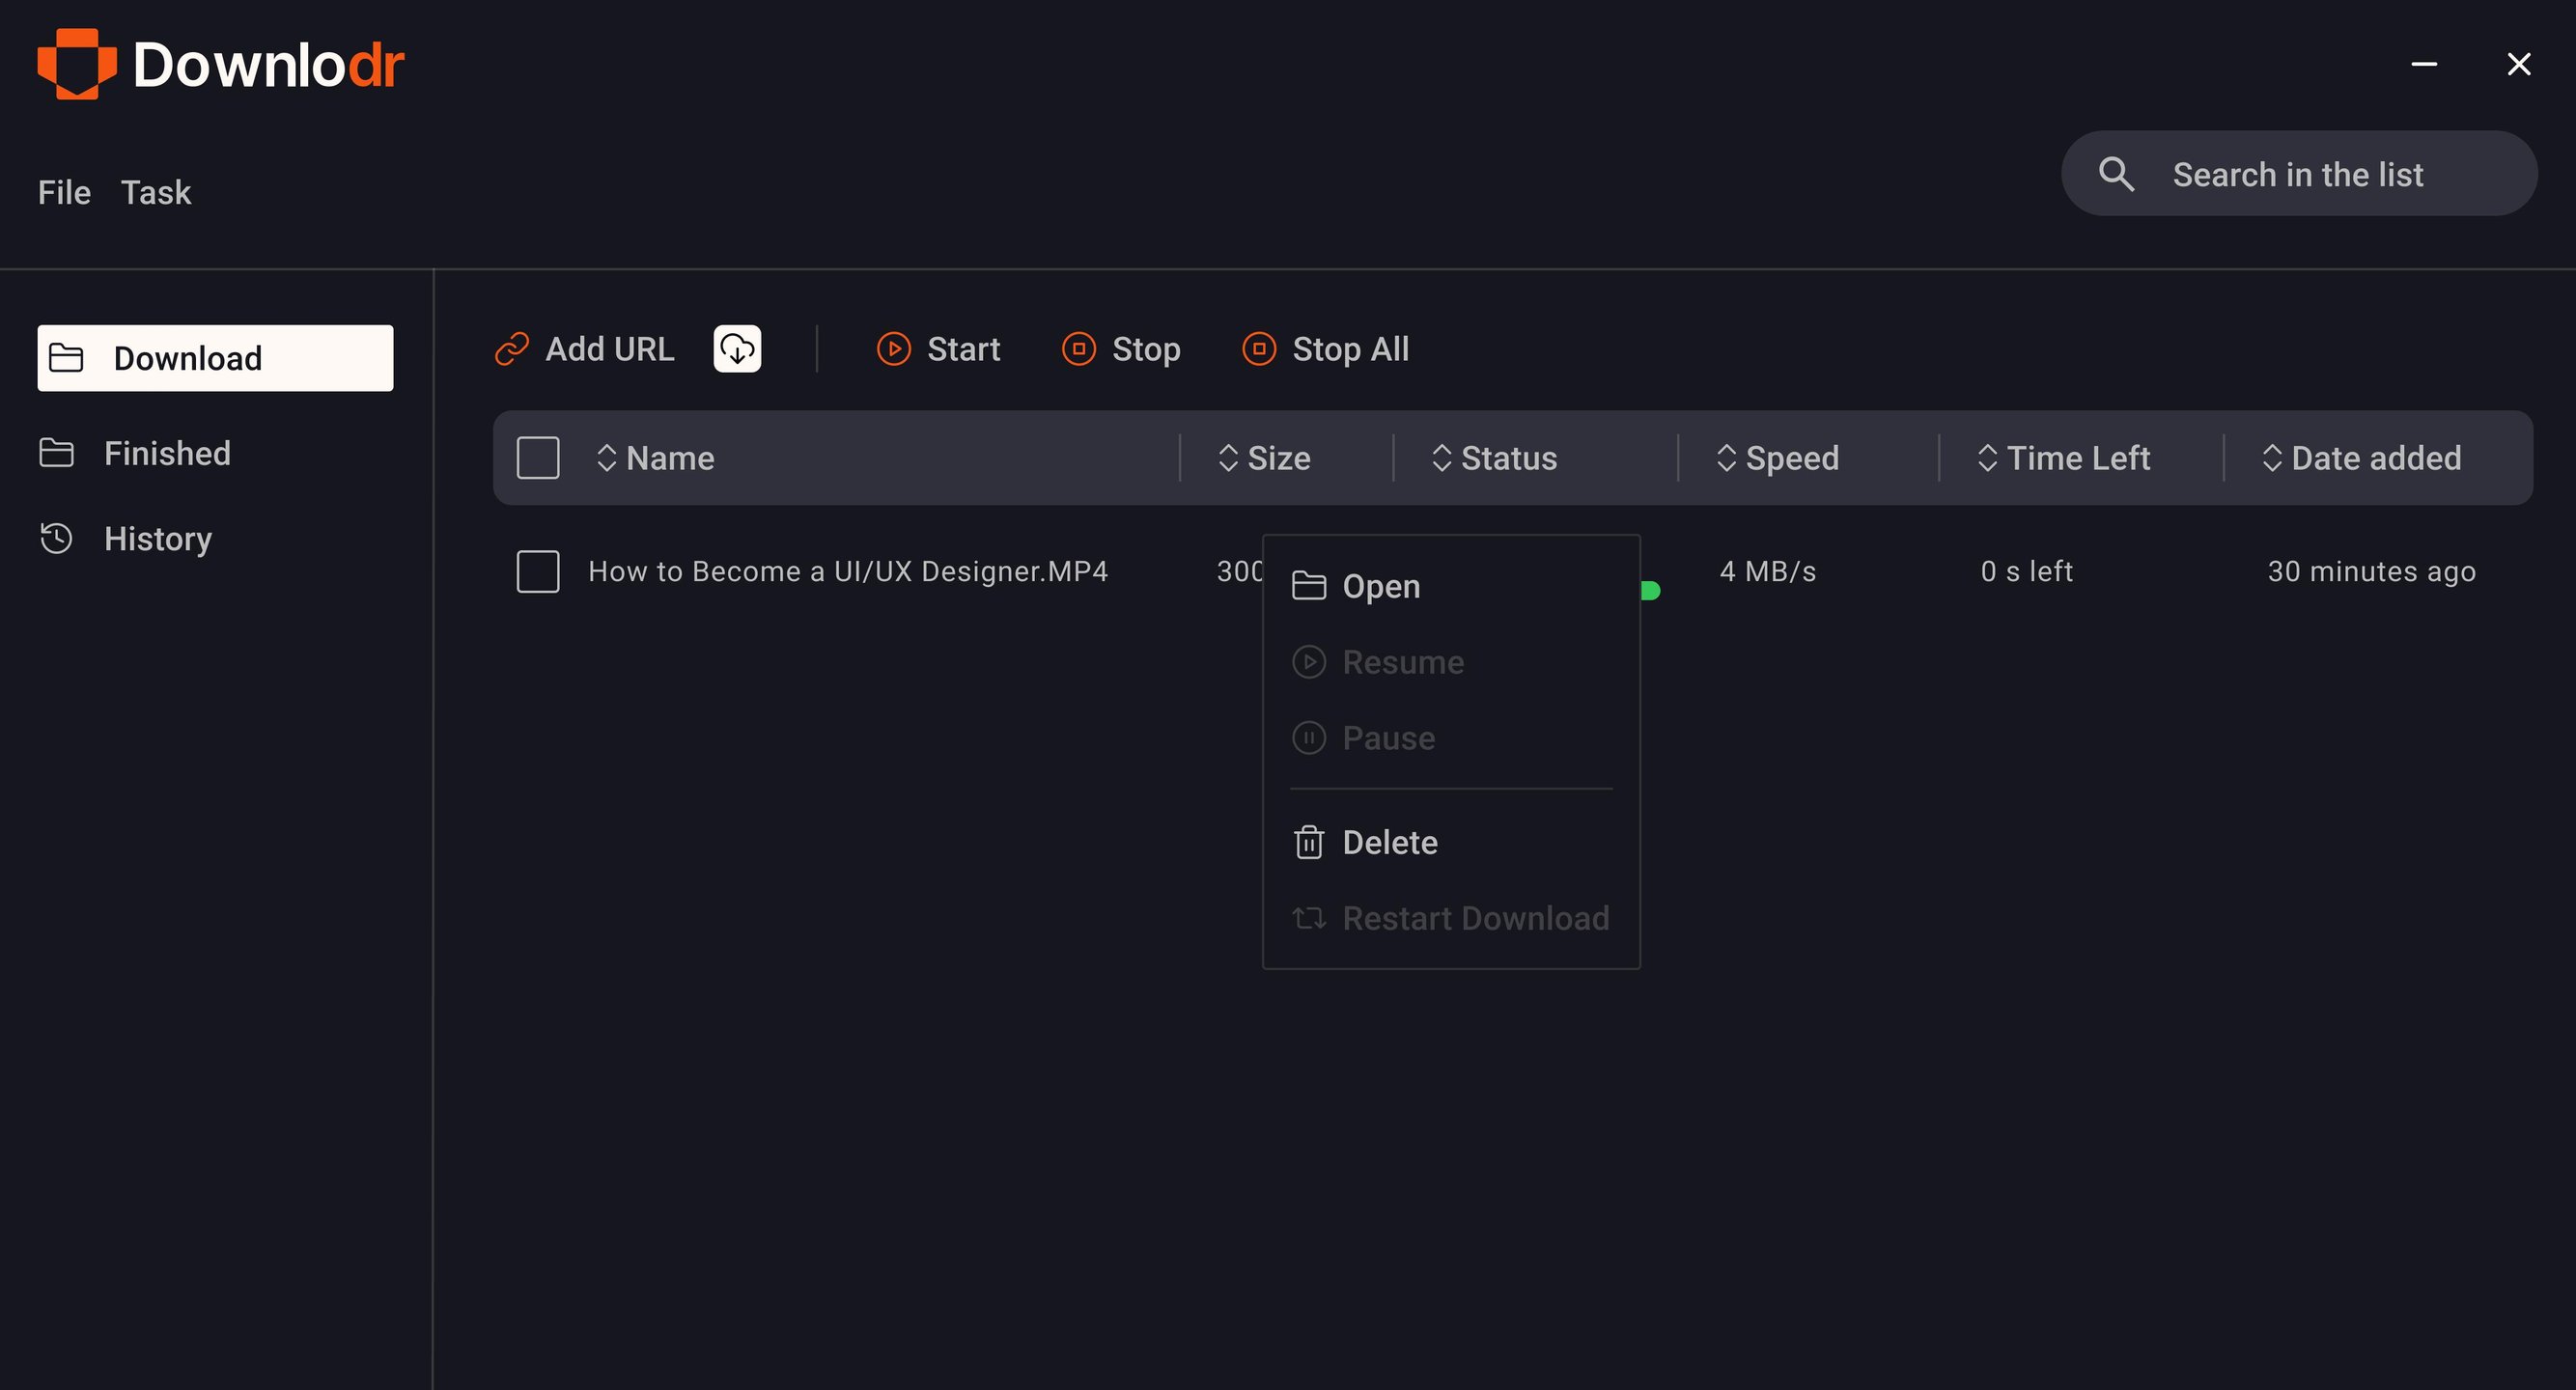The width and height of the screenshot is (2576, 1390).
Task: Choose Open from the context menu
Action: 1380,586
